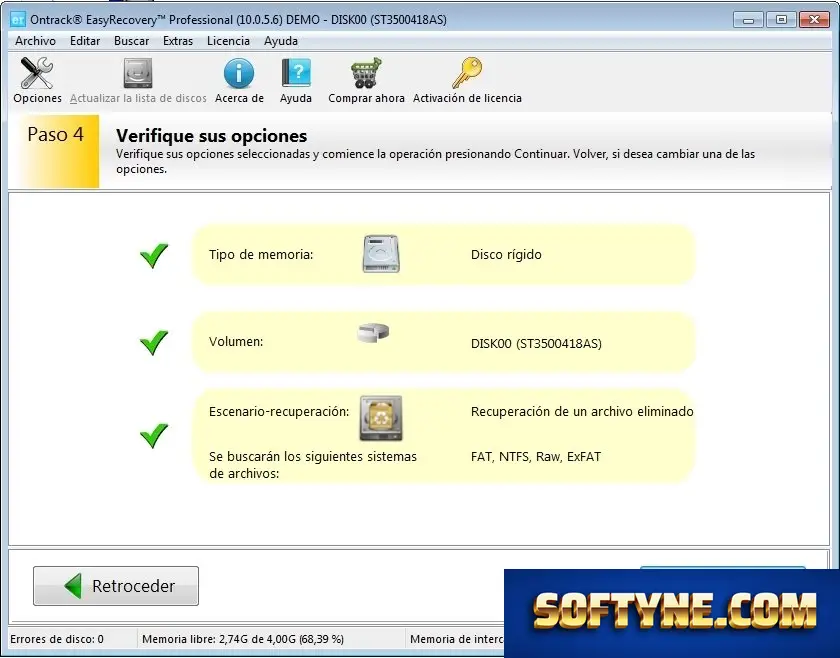The height and width of the screenshot is (658, 840).
Task: Open the Extras menu
Action: click(178, 41)
